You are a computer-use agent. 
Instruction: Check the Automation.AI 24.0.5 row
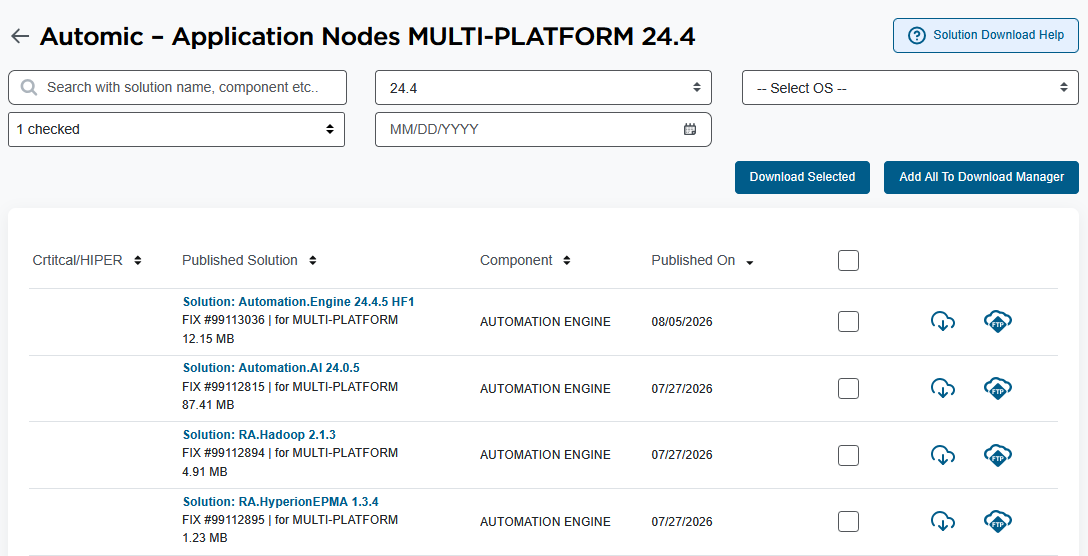click(x=848, y=388)
